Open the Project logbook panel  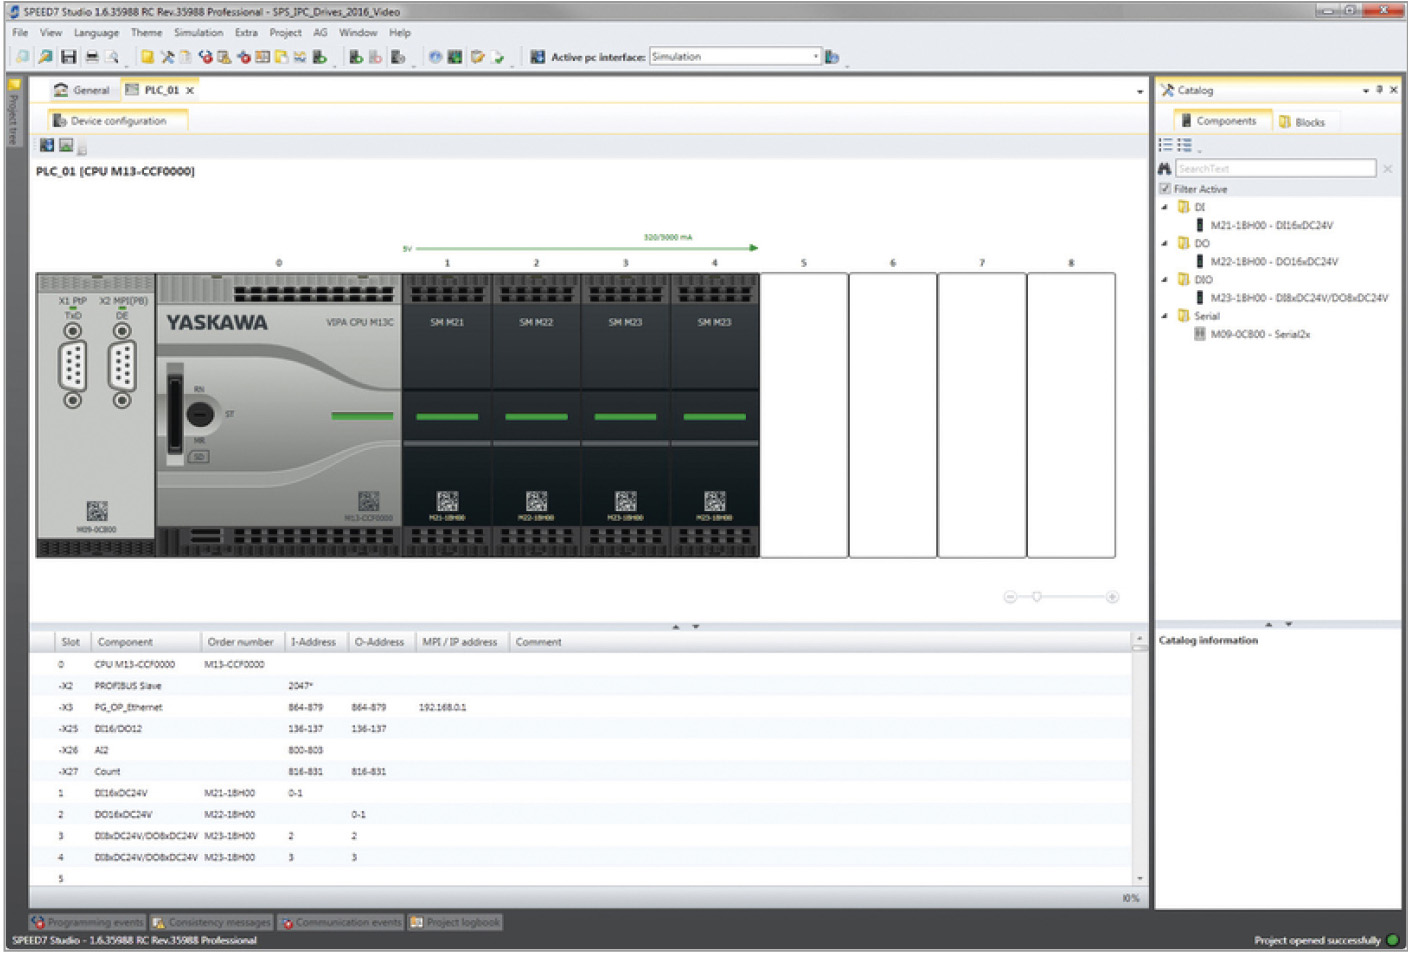[455, 922]
